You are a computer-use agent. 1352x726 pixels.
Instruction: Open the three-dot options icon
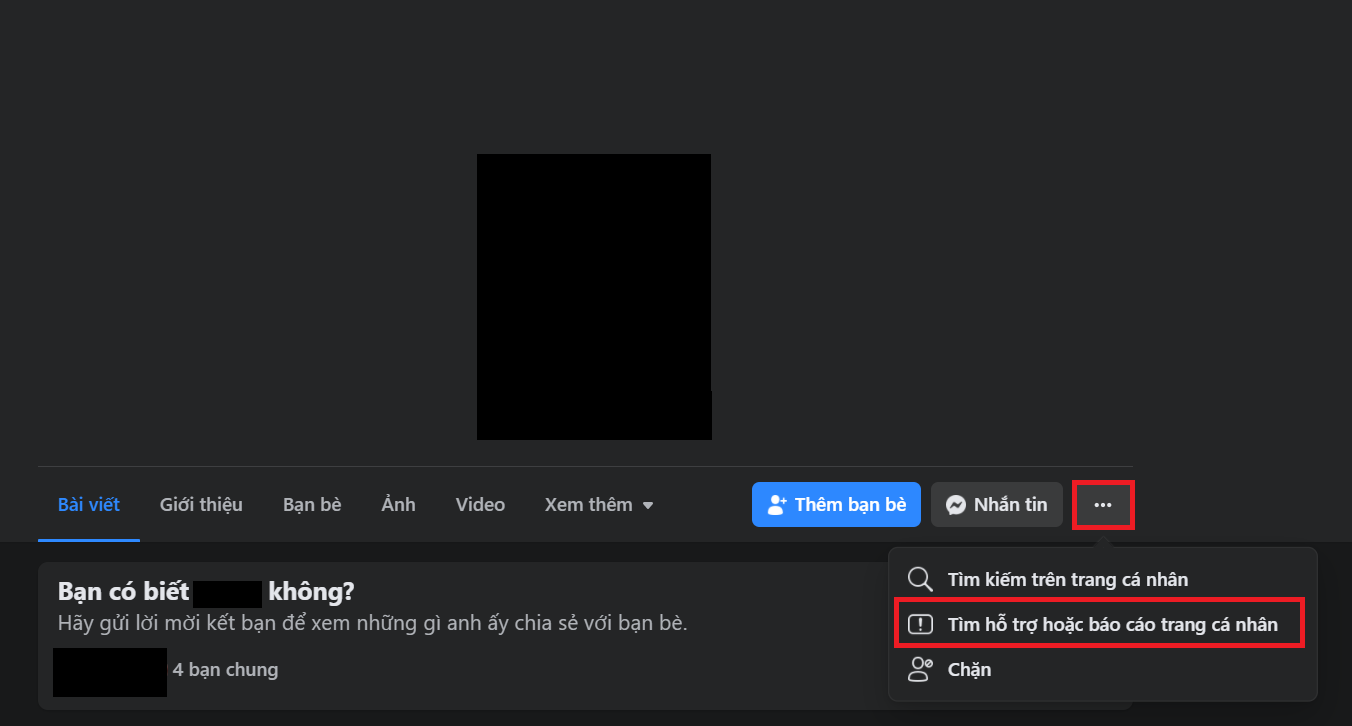pyautogui.click(x=1103, y=504)
